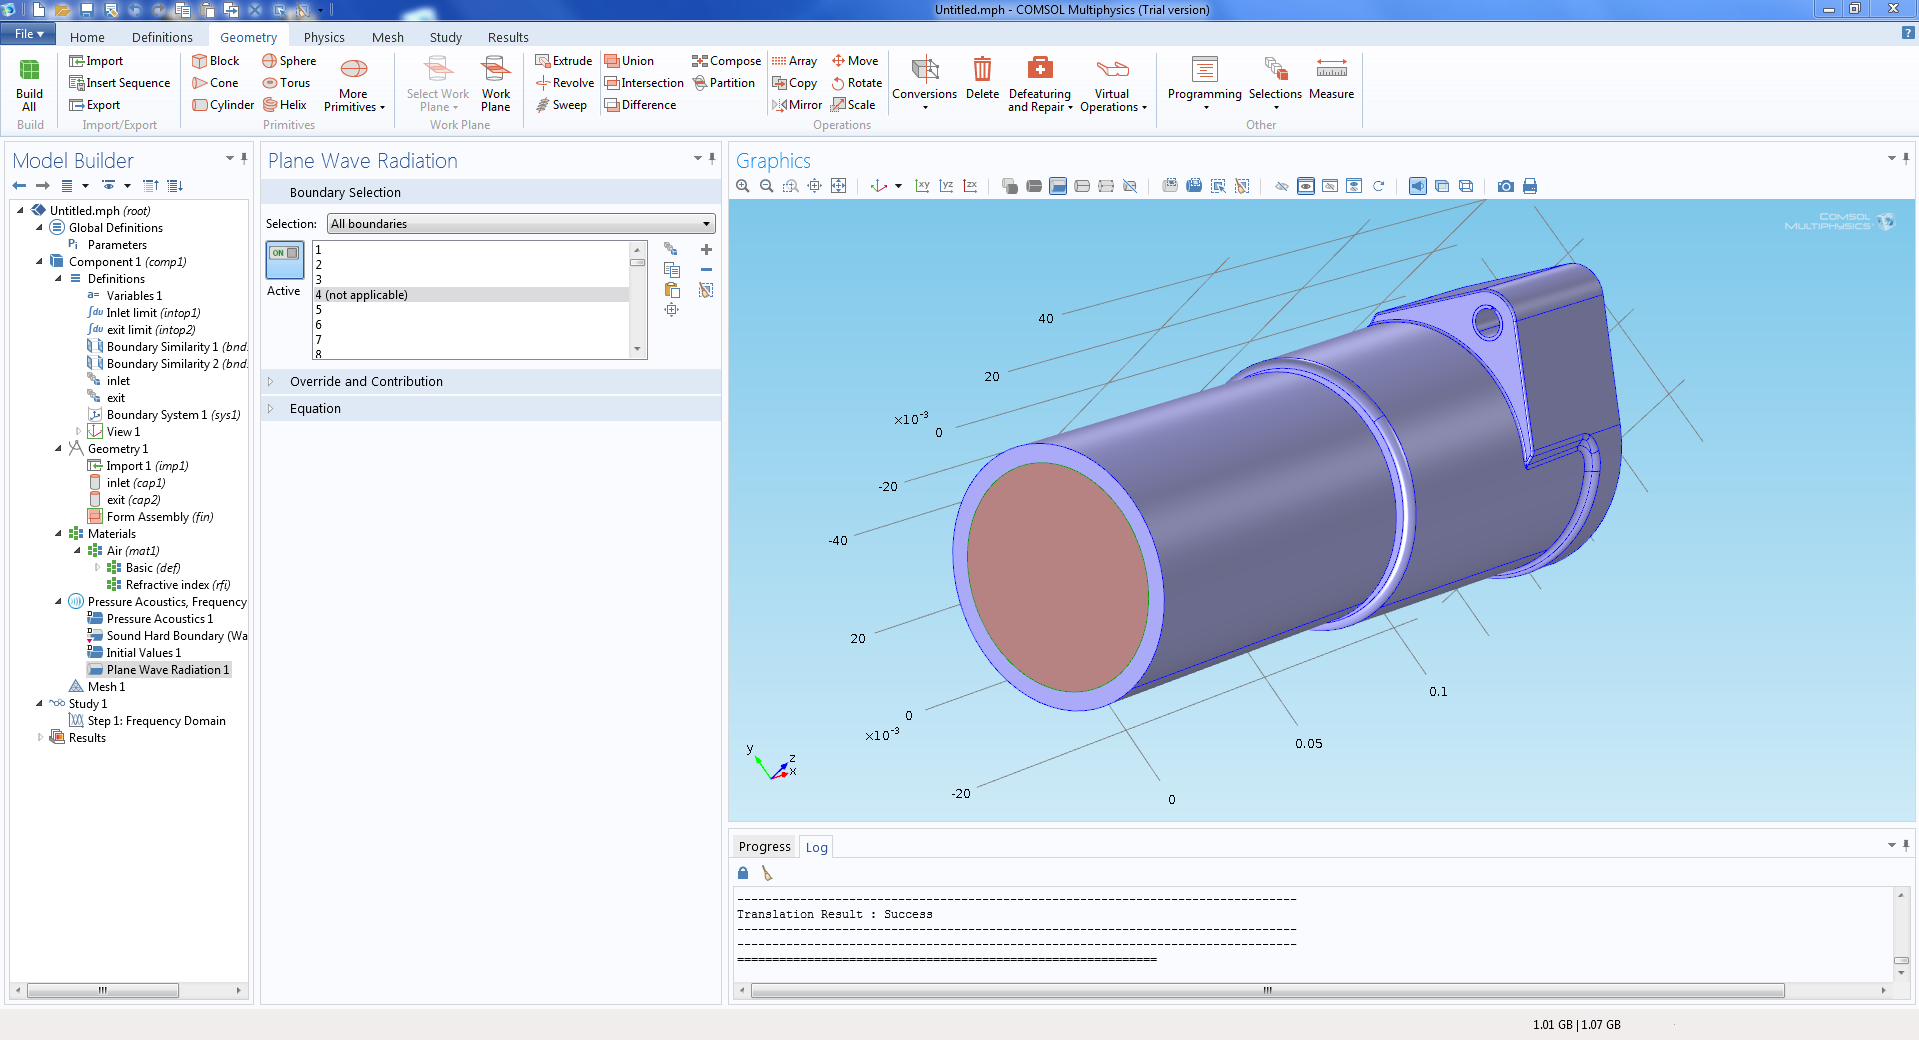1919x1040 pixels.
Task: Expand the Results node in the Model Builder
Action: click(40, 738)
